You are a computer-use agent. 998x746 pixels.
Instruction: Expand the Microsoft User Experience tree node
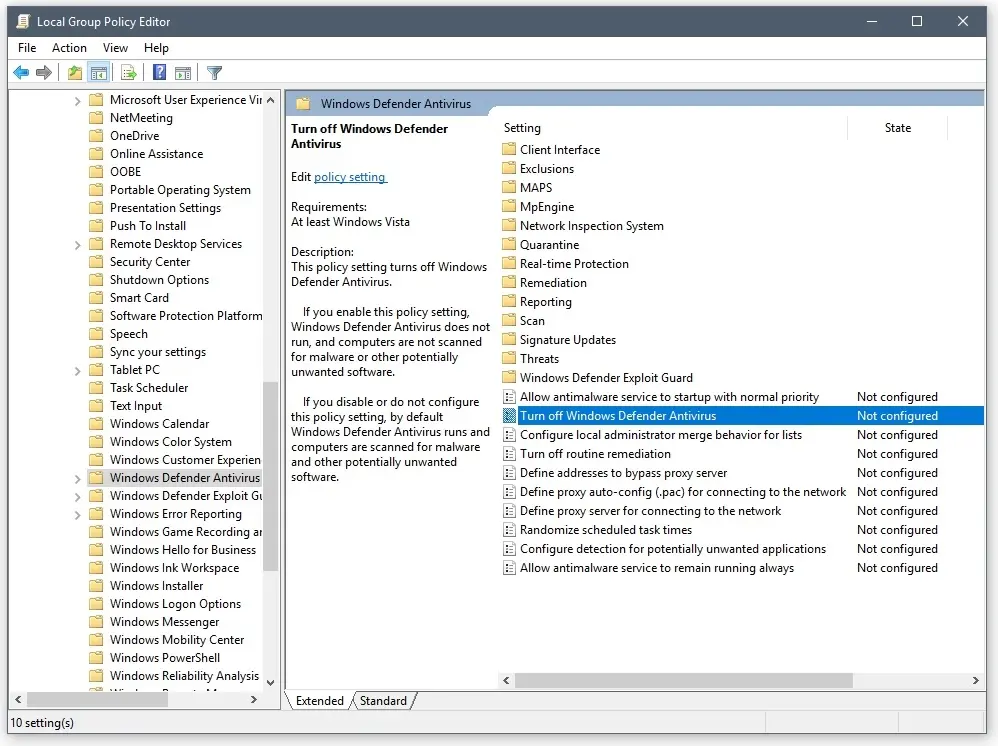point(77,101)
